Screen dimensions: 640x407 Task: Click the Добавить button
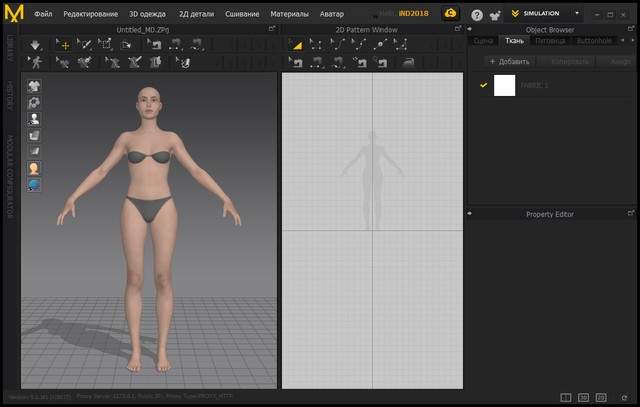[509, 61]
